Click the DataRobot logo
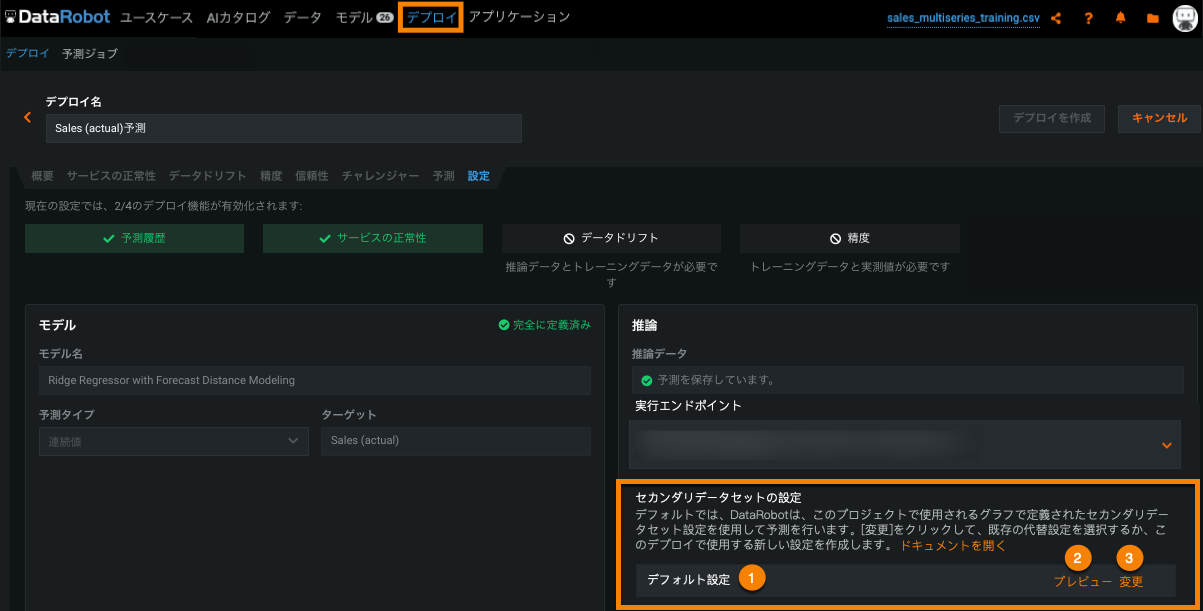The width and height of the screenshot is (1203, 611). pyautogui.click(x=57, y=17)
